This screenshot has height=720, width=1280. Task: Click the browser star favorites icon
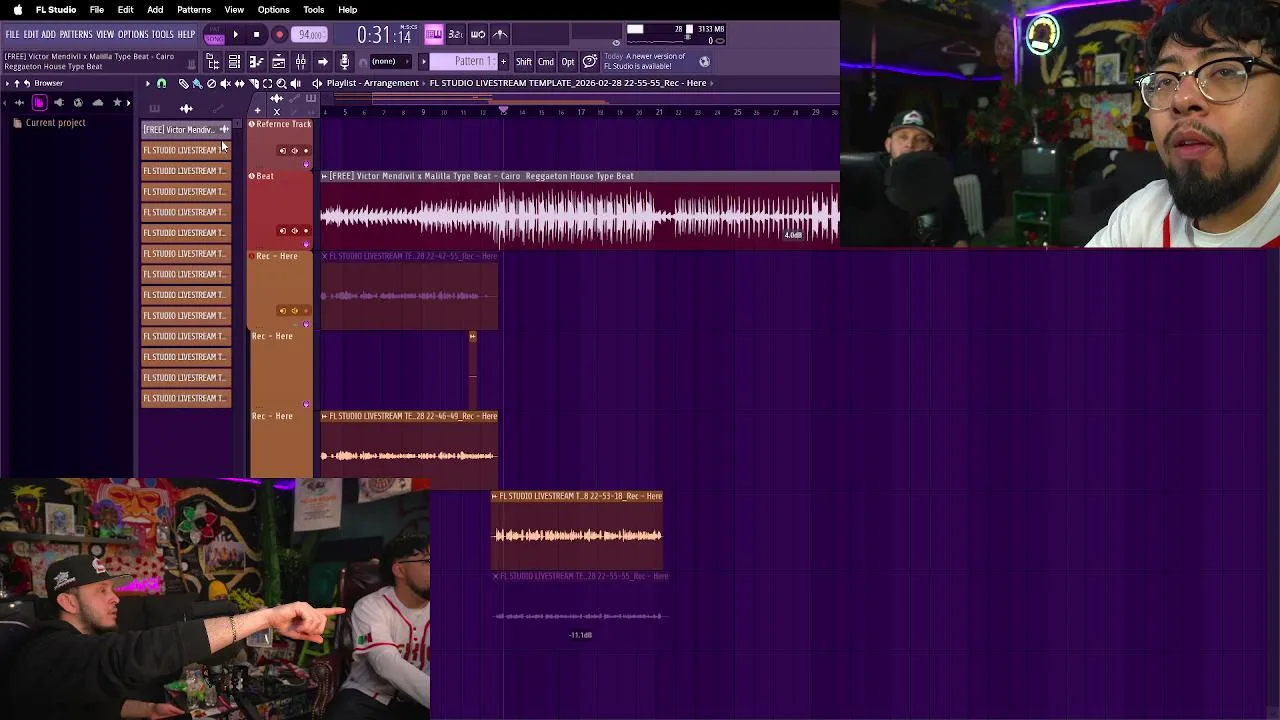(117, 103)
